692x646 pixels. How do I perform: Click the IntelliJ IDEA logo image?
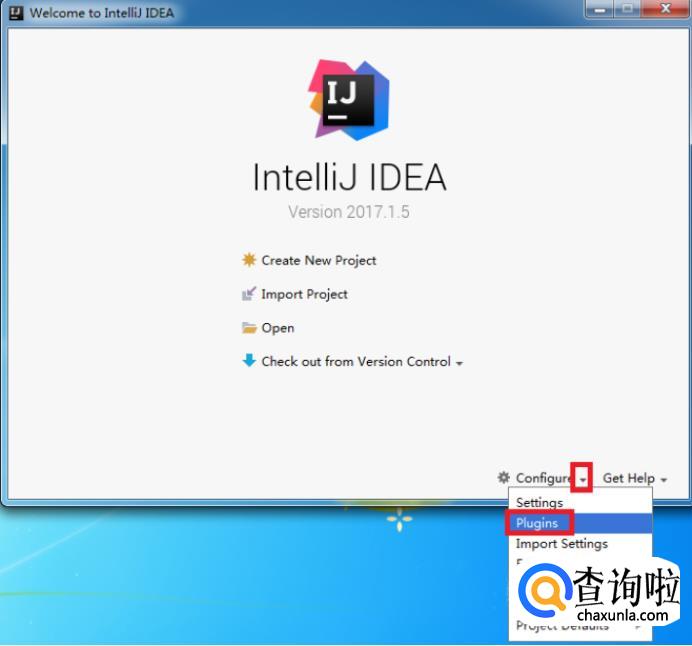pyautogui.click(x=349, y=100)
